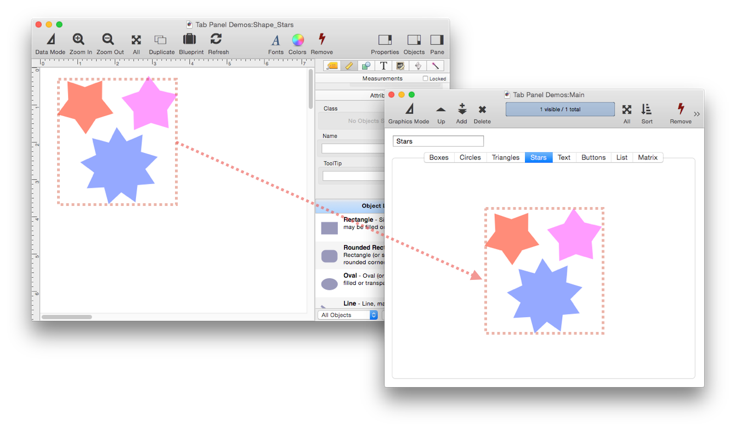Click the ToolTip input field
The height and width of the screenshot is (430, 735).
pyautogui.click(x=353, y=176)
